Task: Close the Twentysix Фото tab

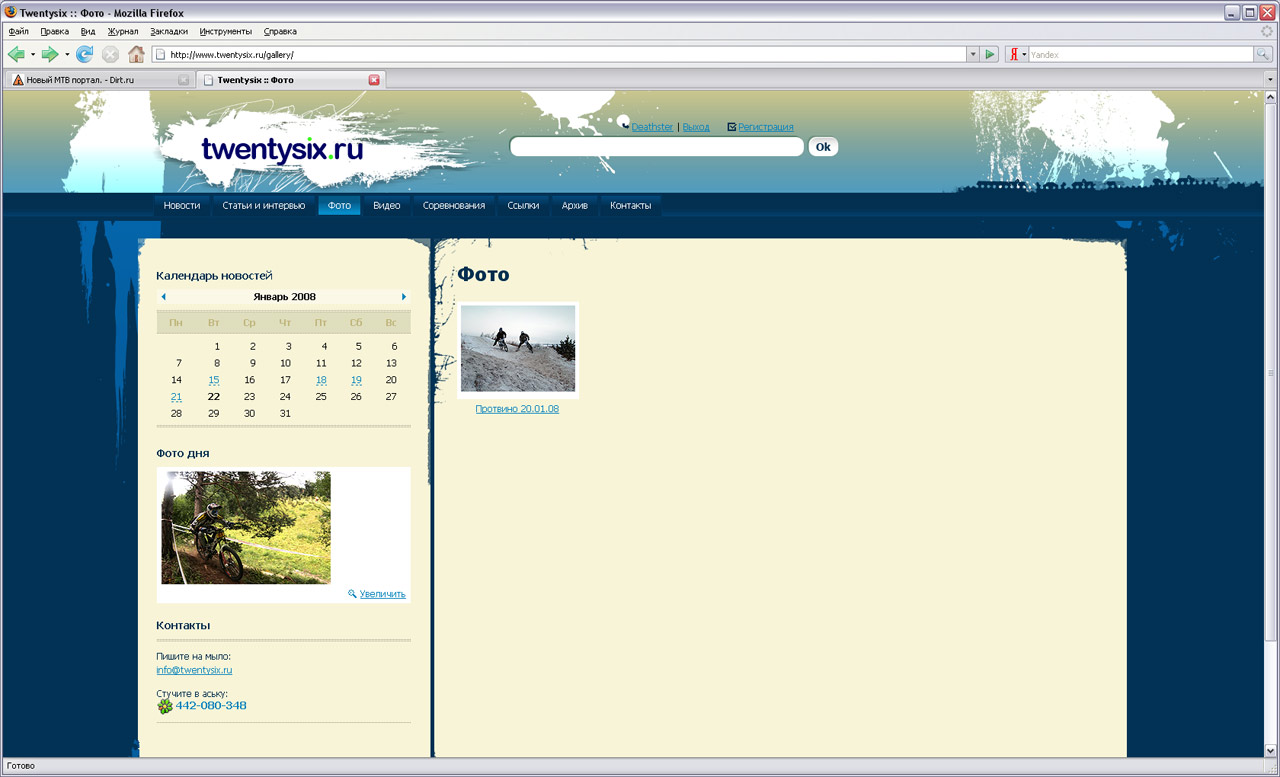Action: tap(374, 80)
